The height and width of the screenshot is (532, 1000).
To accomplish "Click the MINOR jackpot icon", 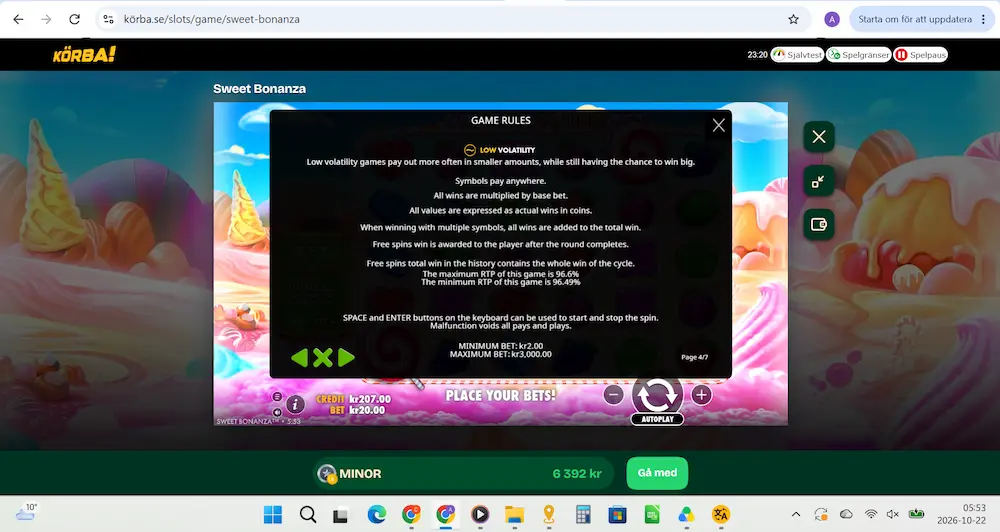I will (327, 474).
